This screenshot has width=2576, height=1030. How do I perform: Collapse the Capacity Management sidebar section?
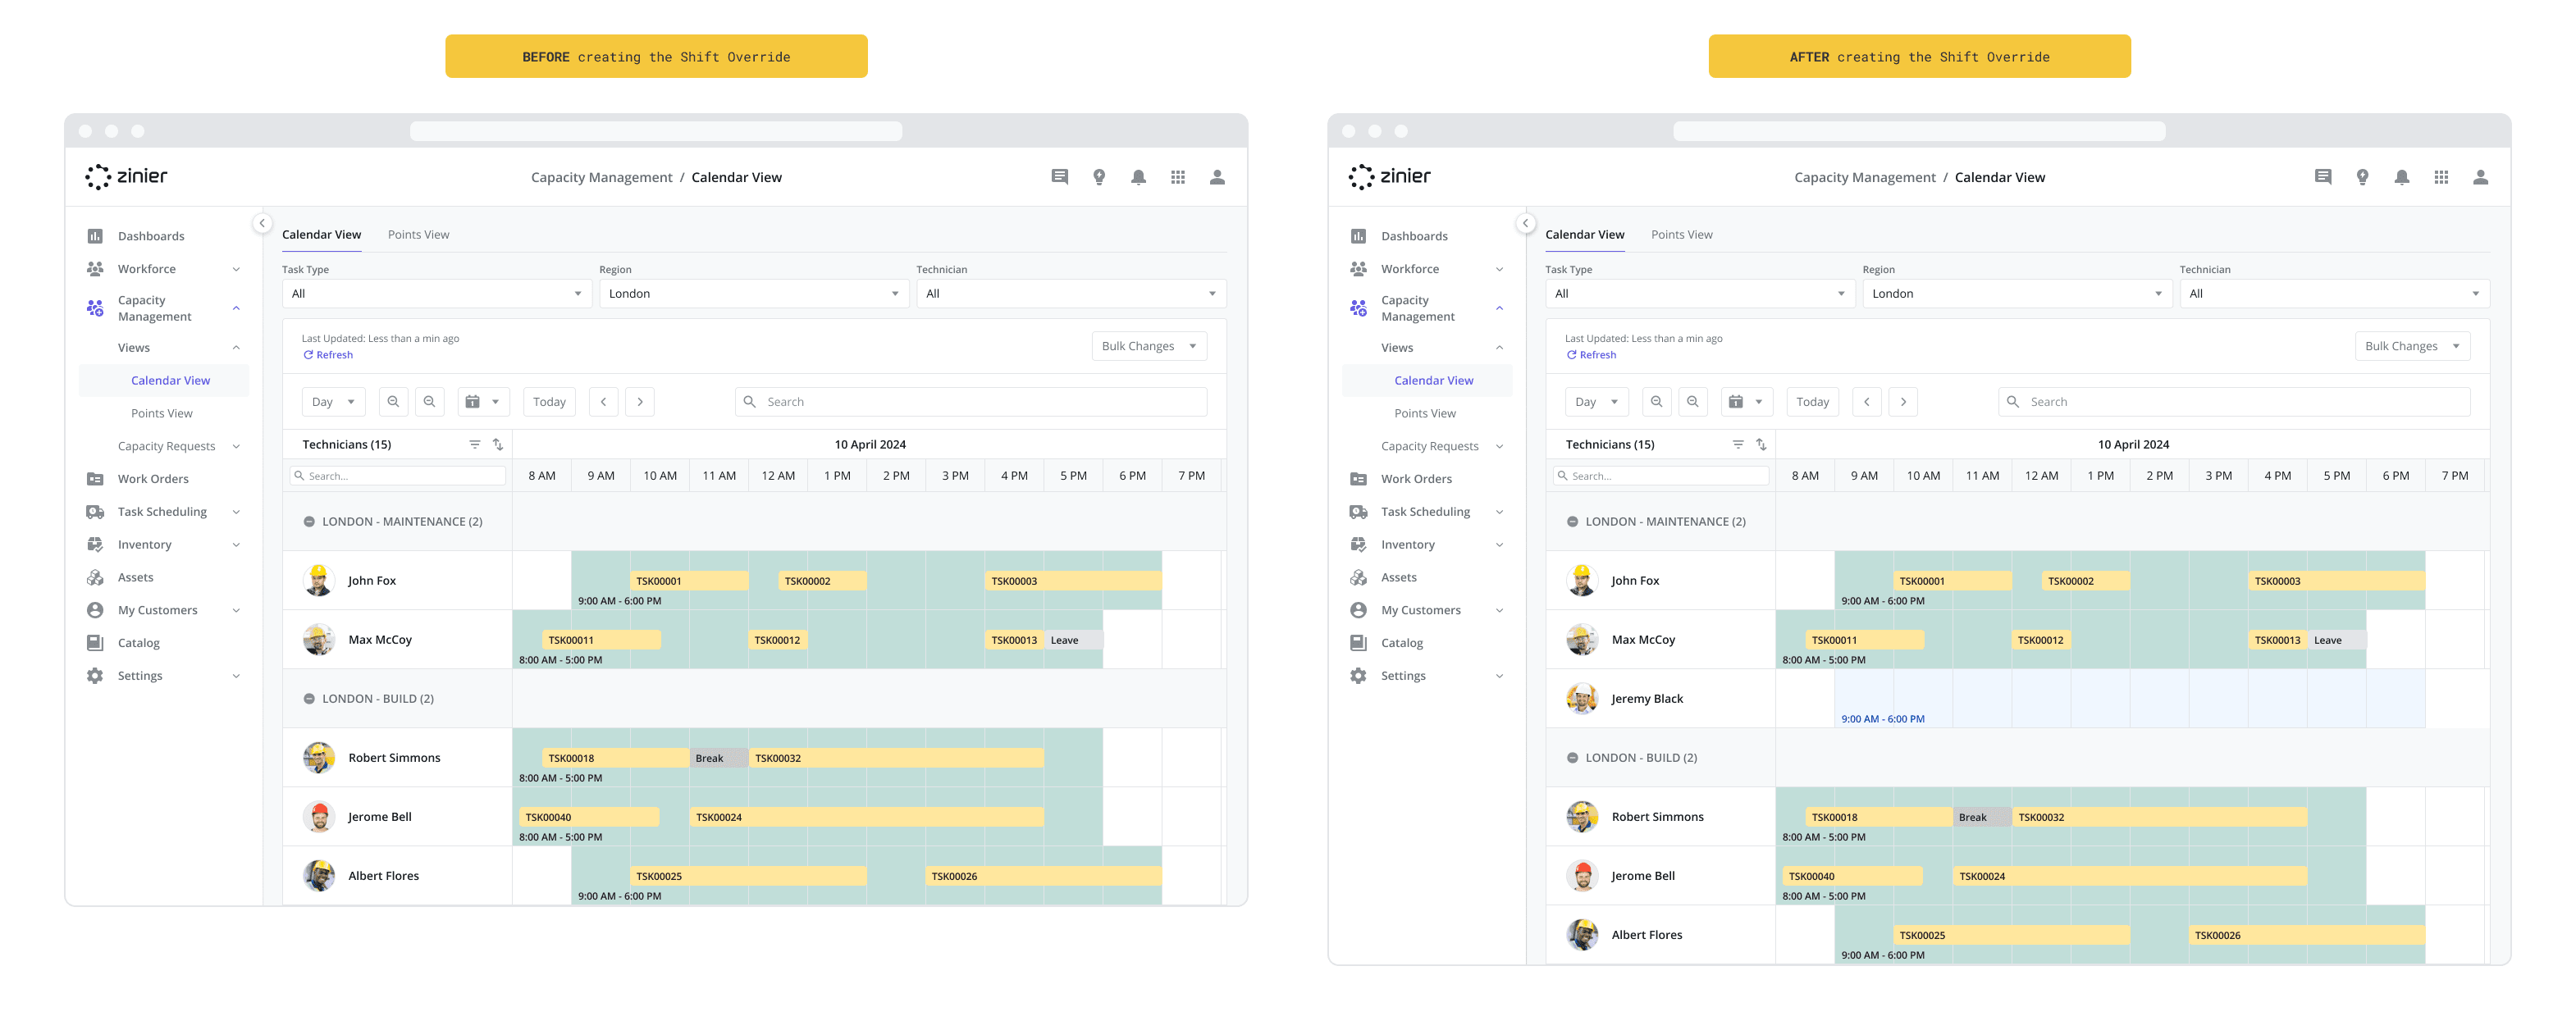(x=236, y=308)
